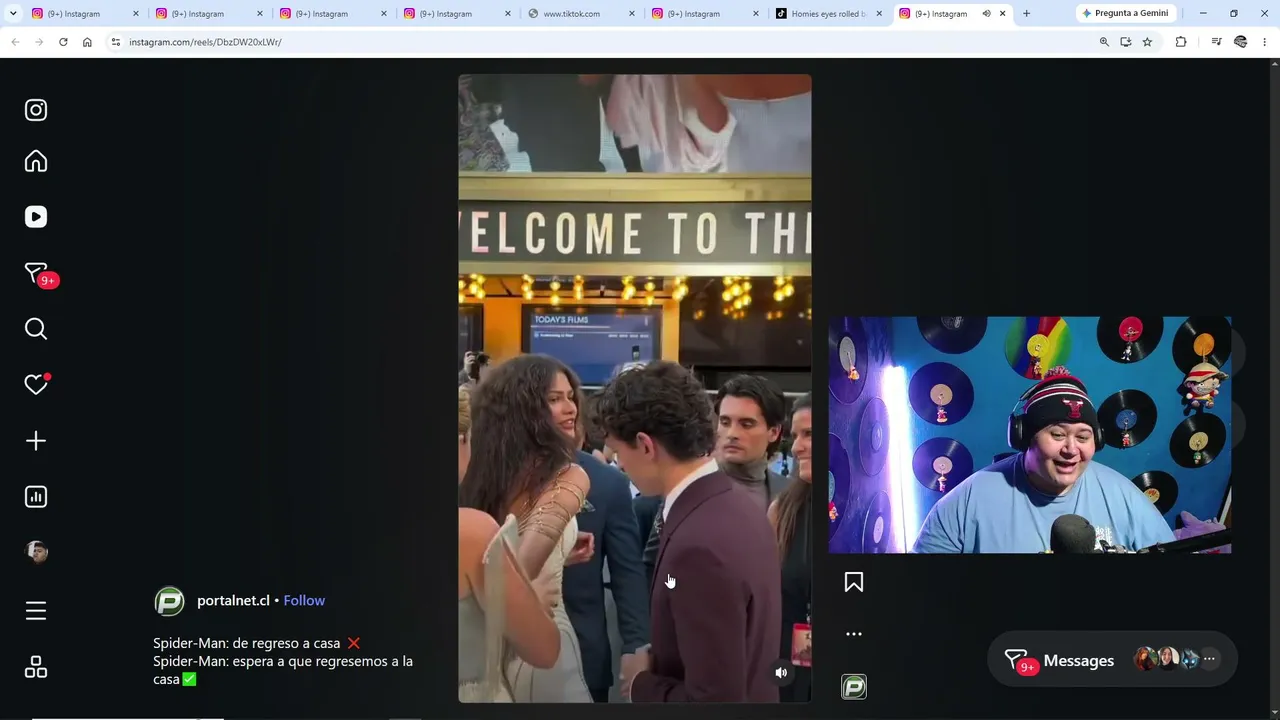
Task: Go back in the browser
Action: (x=15, y=42)
